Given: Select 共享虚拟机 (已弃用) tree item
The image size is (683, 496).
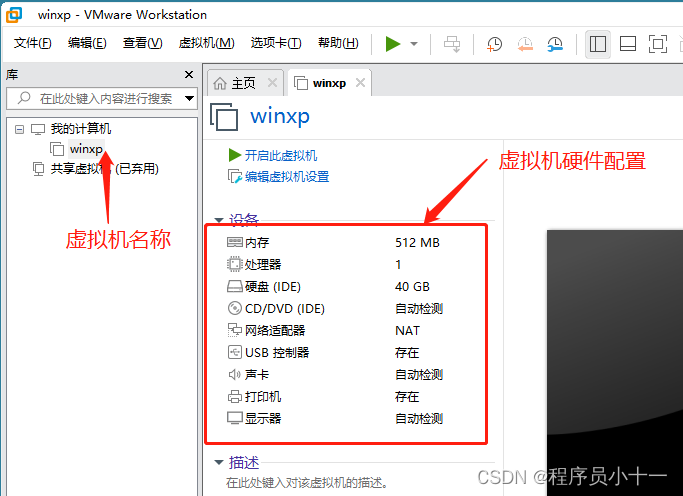Looking at the screenshot, I should point(105,169).
